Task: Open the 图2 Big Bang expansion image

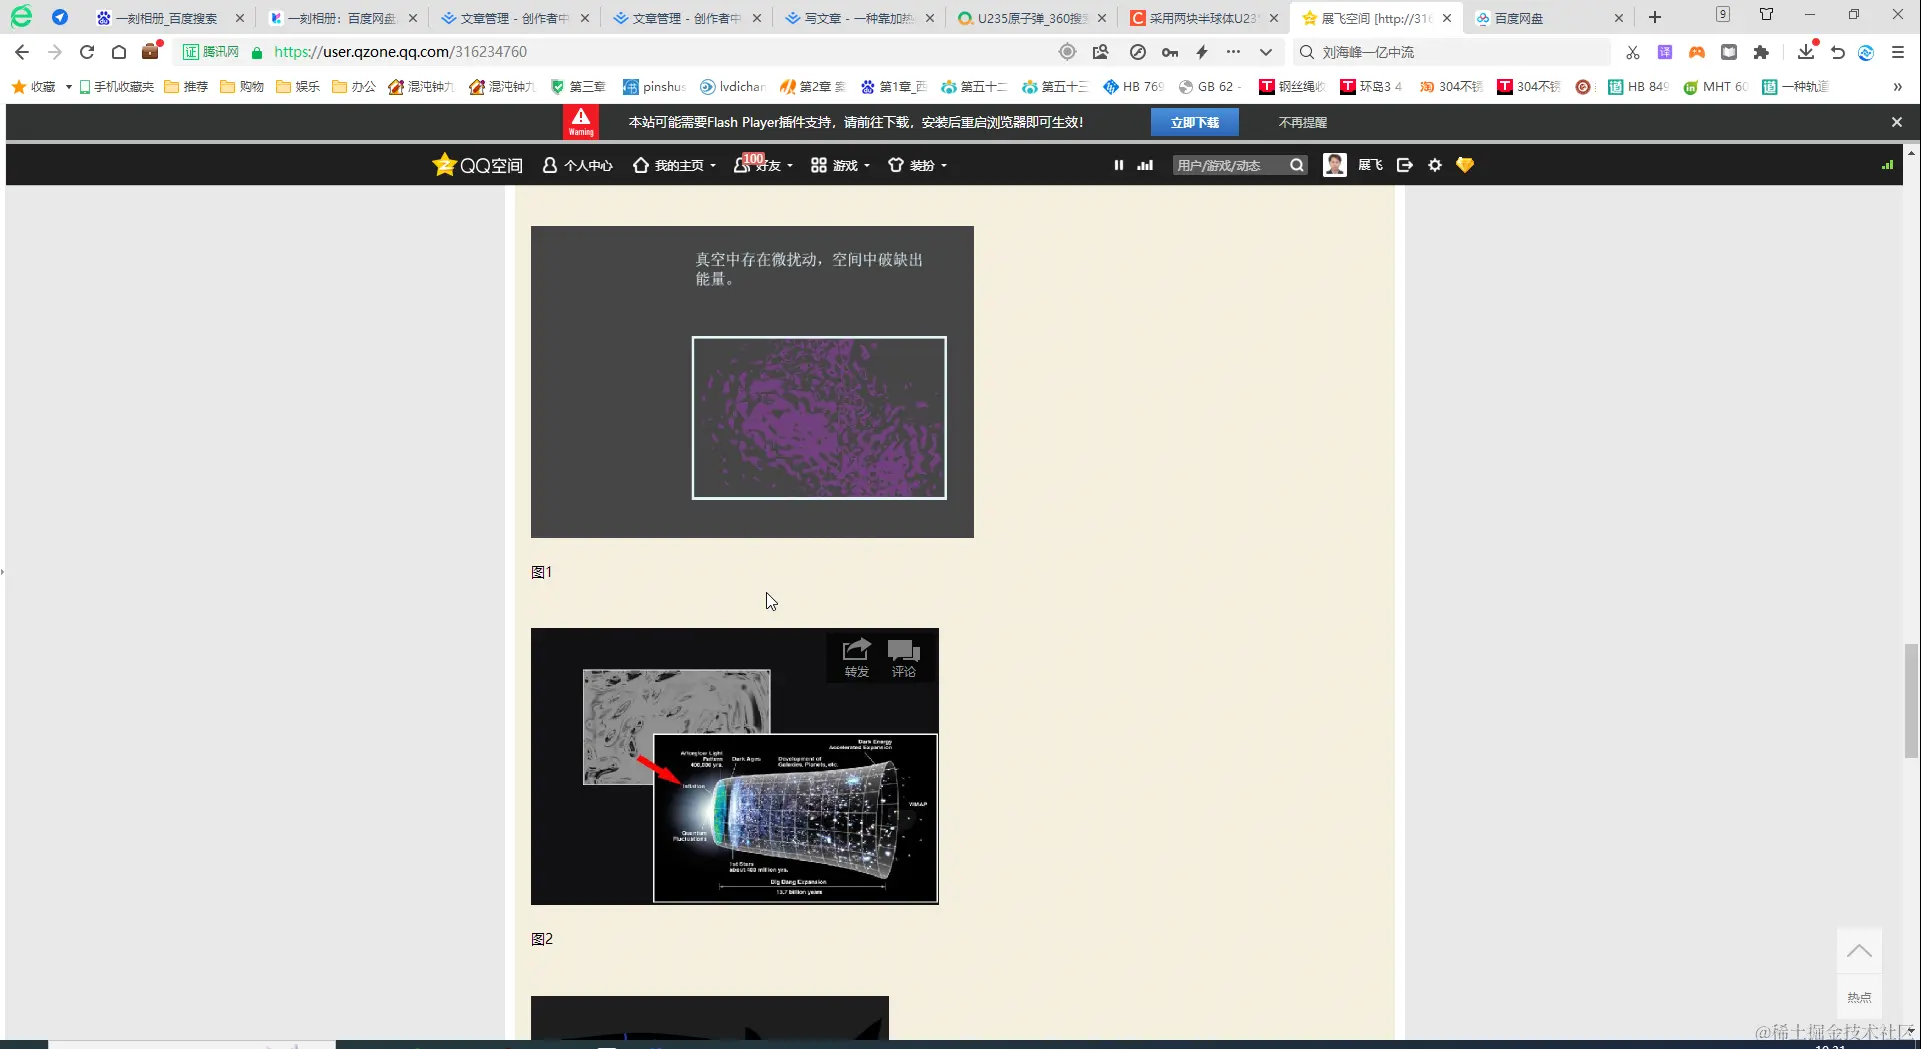Action: (735, 767)
